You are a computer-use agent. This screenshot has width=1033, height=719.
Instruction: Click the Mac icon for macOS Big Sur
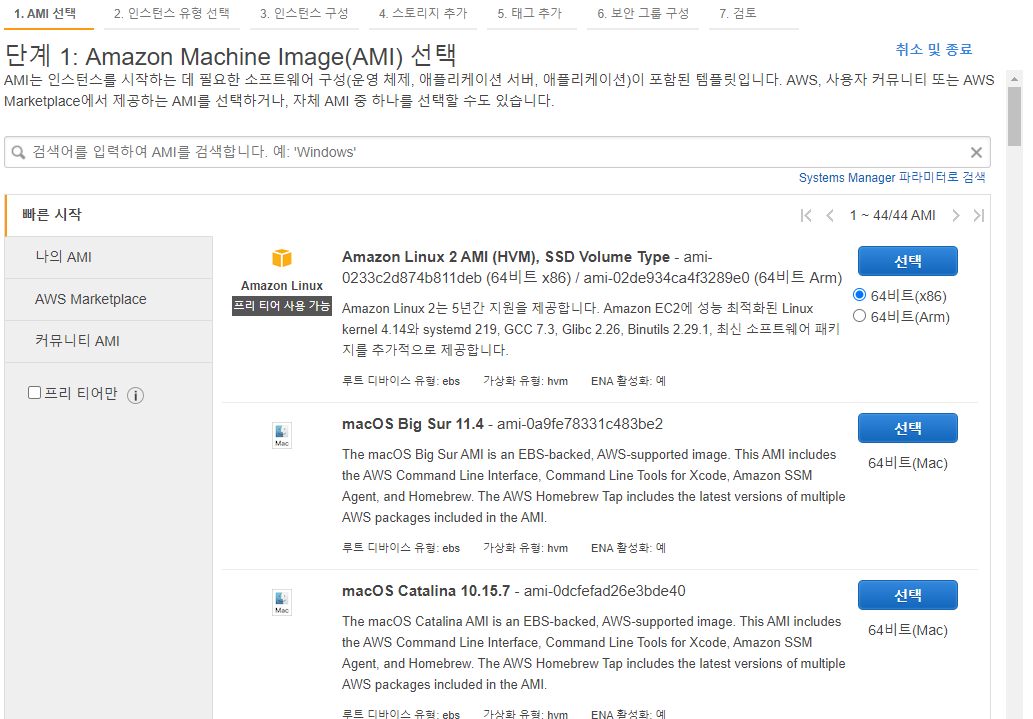[x=282, y=436]
